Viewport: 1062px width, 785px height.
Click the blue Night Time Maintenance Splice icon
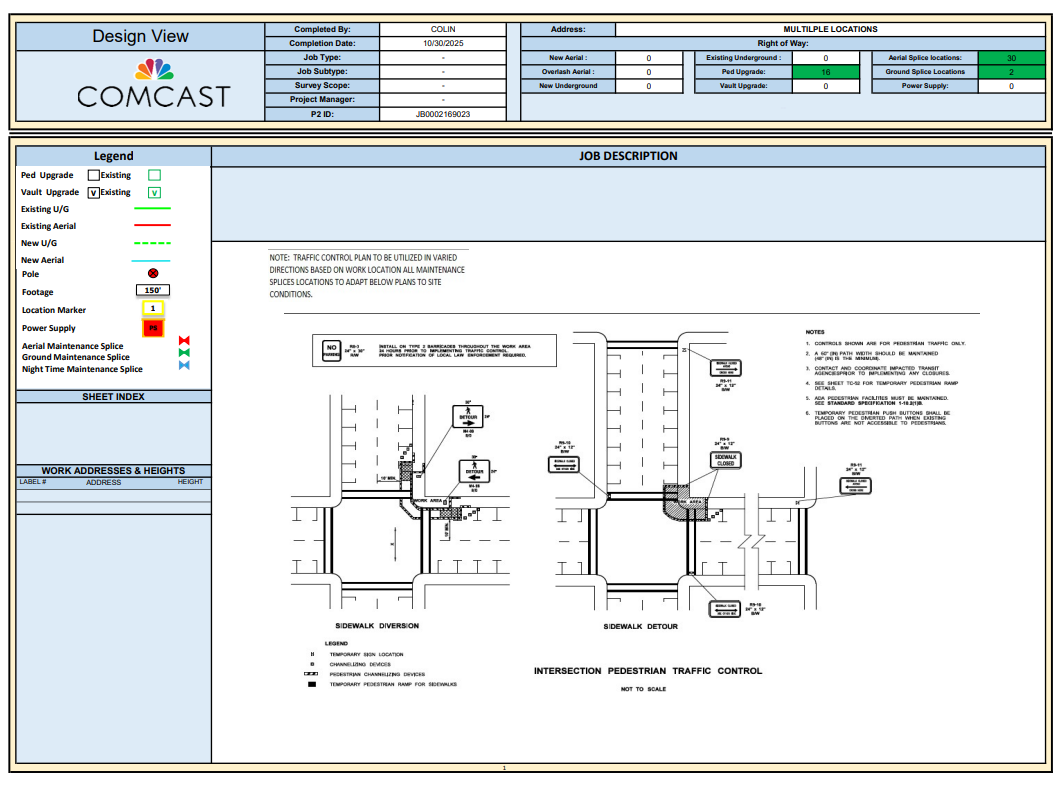coord(184,365)
